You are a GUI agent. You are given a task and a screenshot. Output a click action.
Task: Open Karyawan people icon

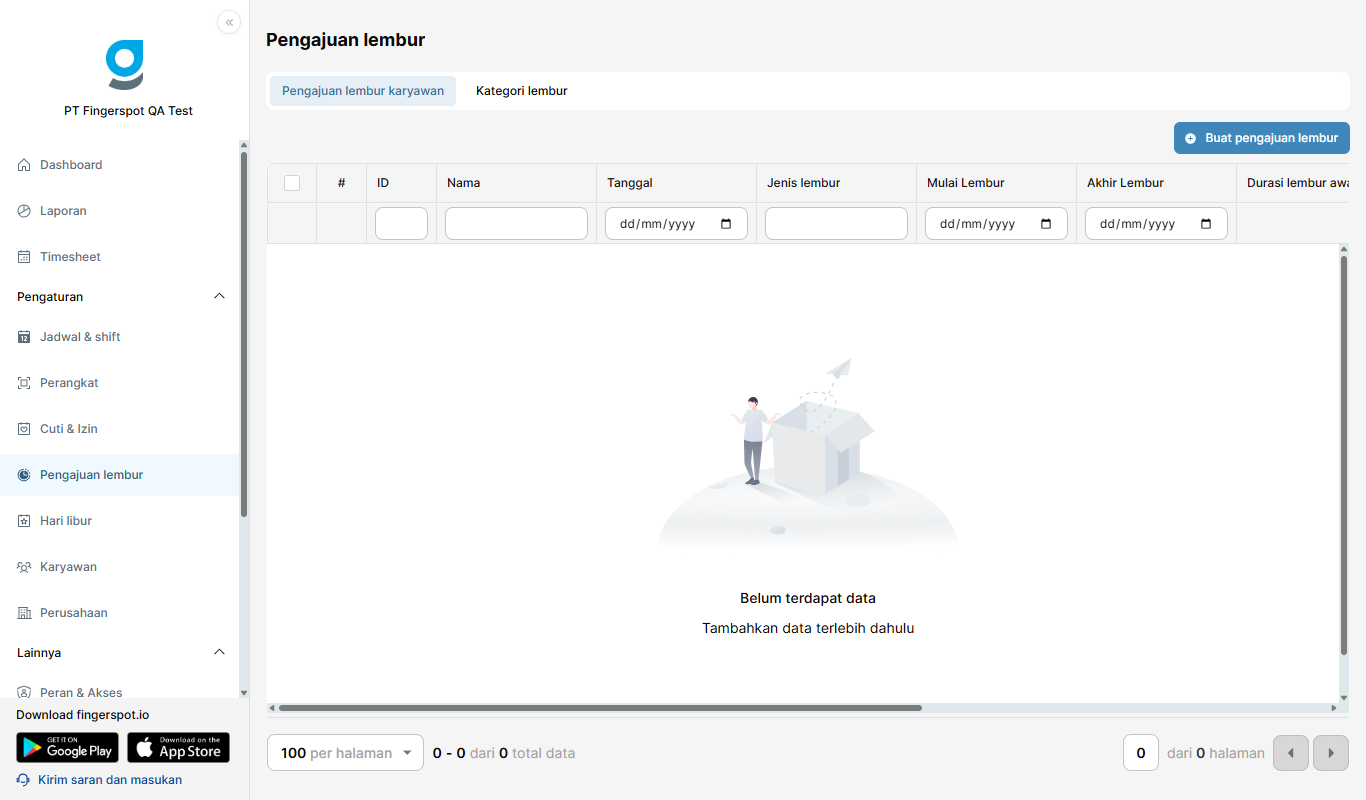click(24, 567)
